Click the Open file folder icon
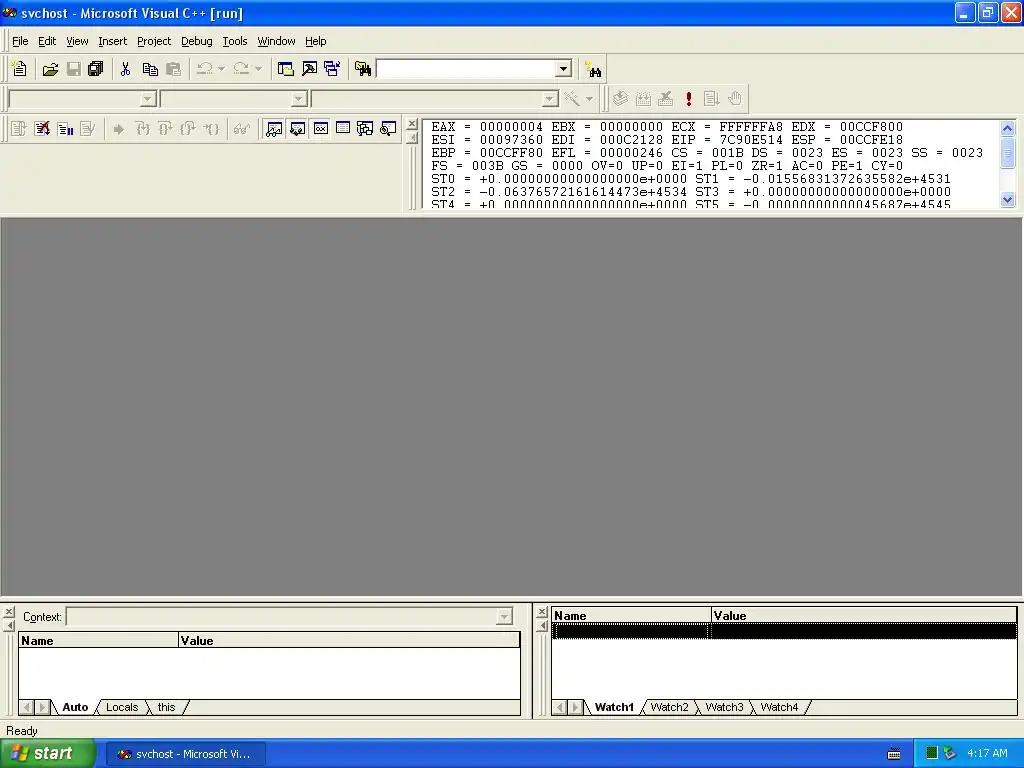This screenshot has height=768, width=1024. 50,69
